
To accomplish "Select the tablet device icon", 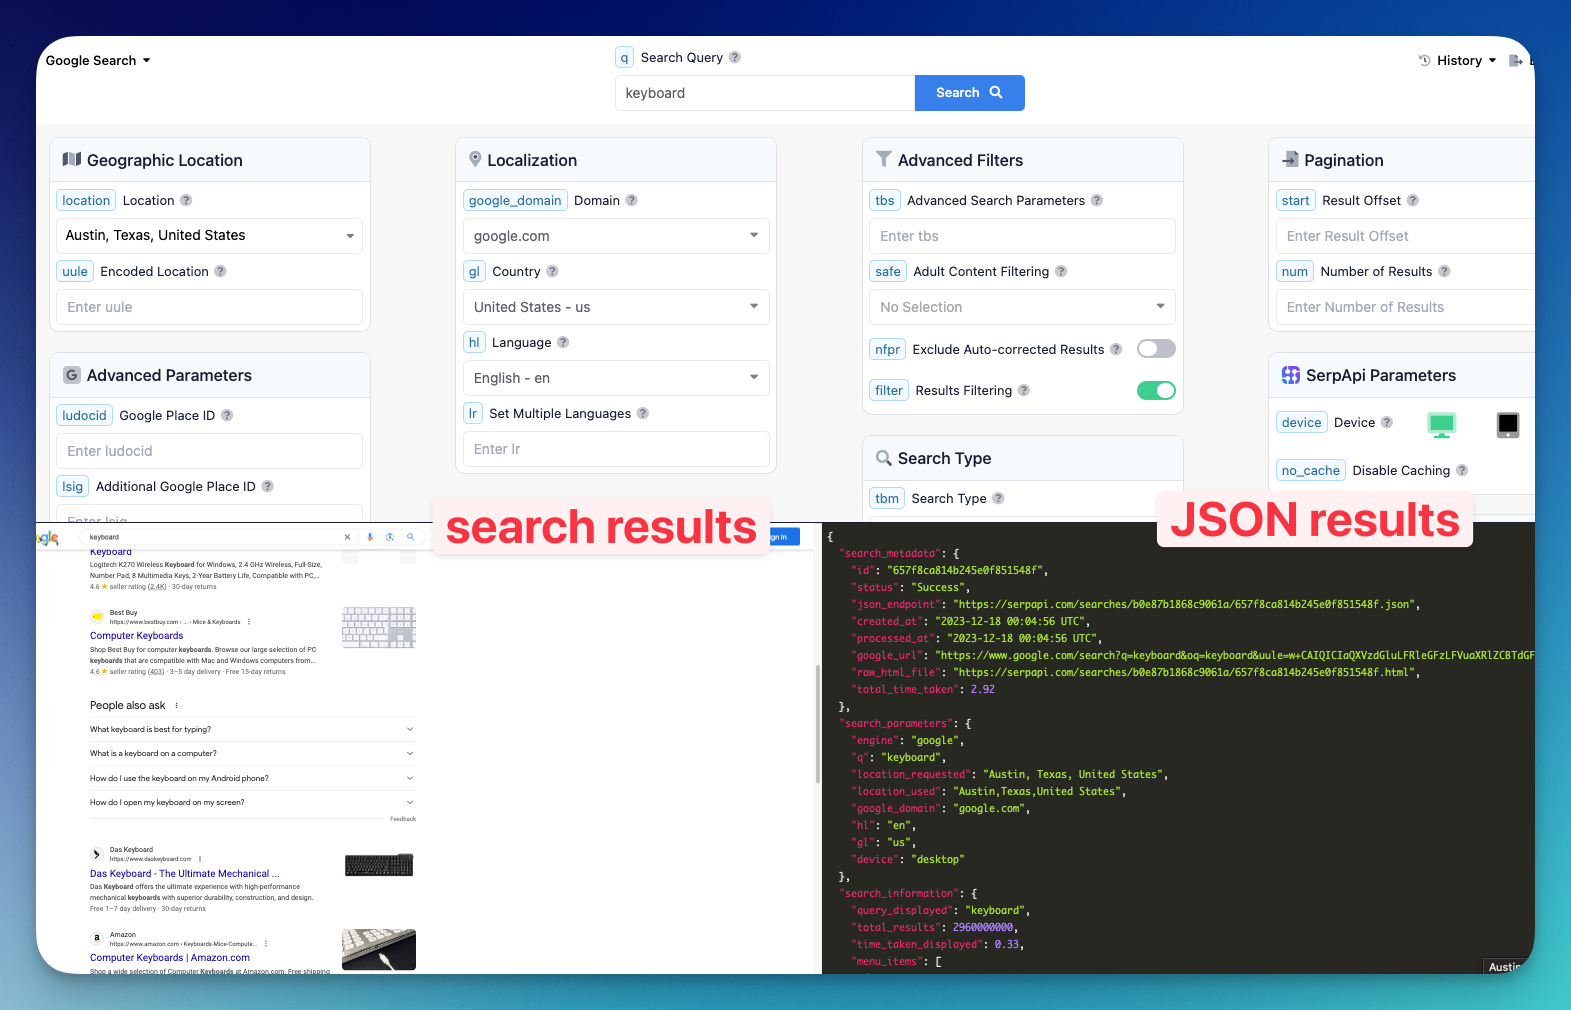I will click(x=1508, y=425).
